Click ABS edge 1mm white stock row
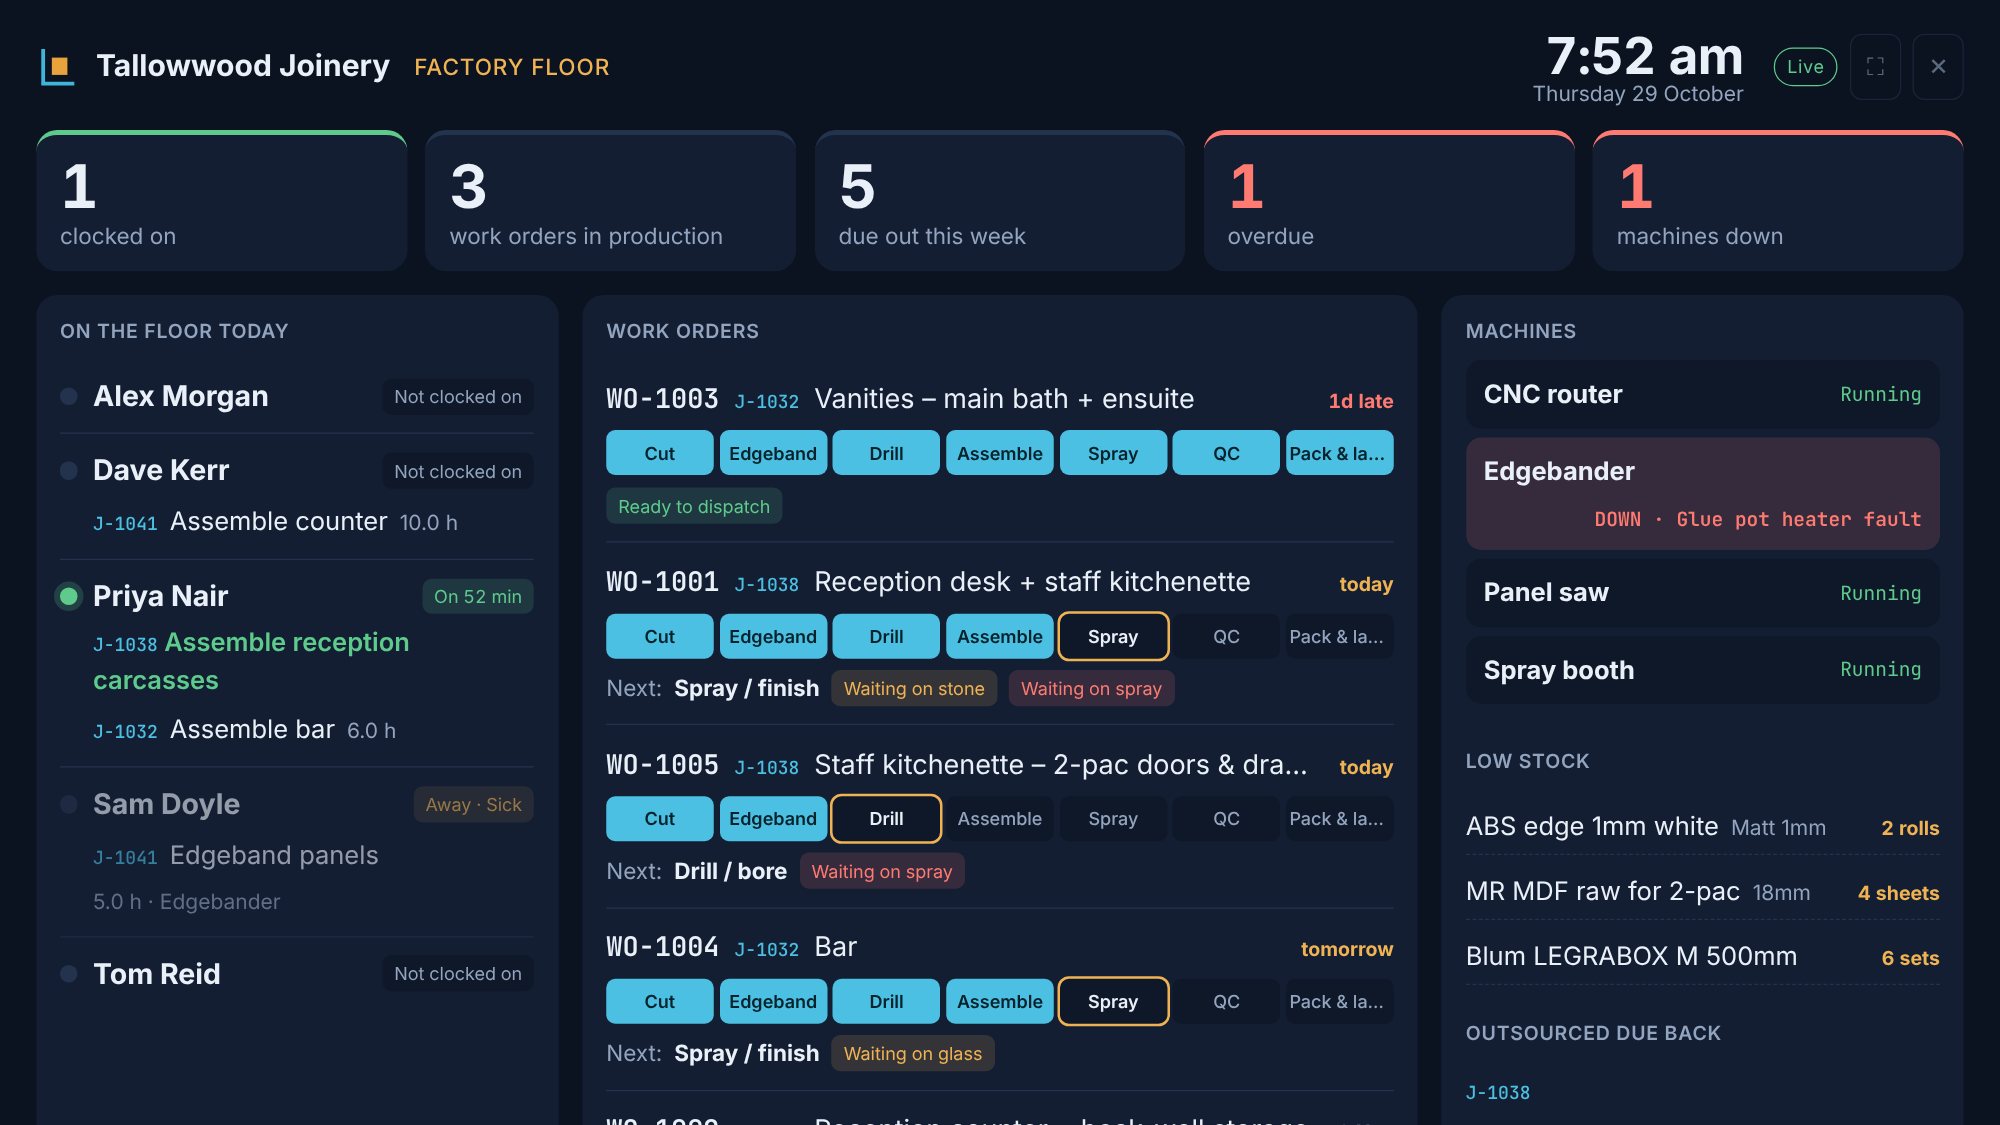This screenshot has width=2000, height=1125. (1702, 827)
